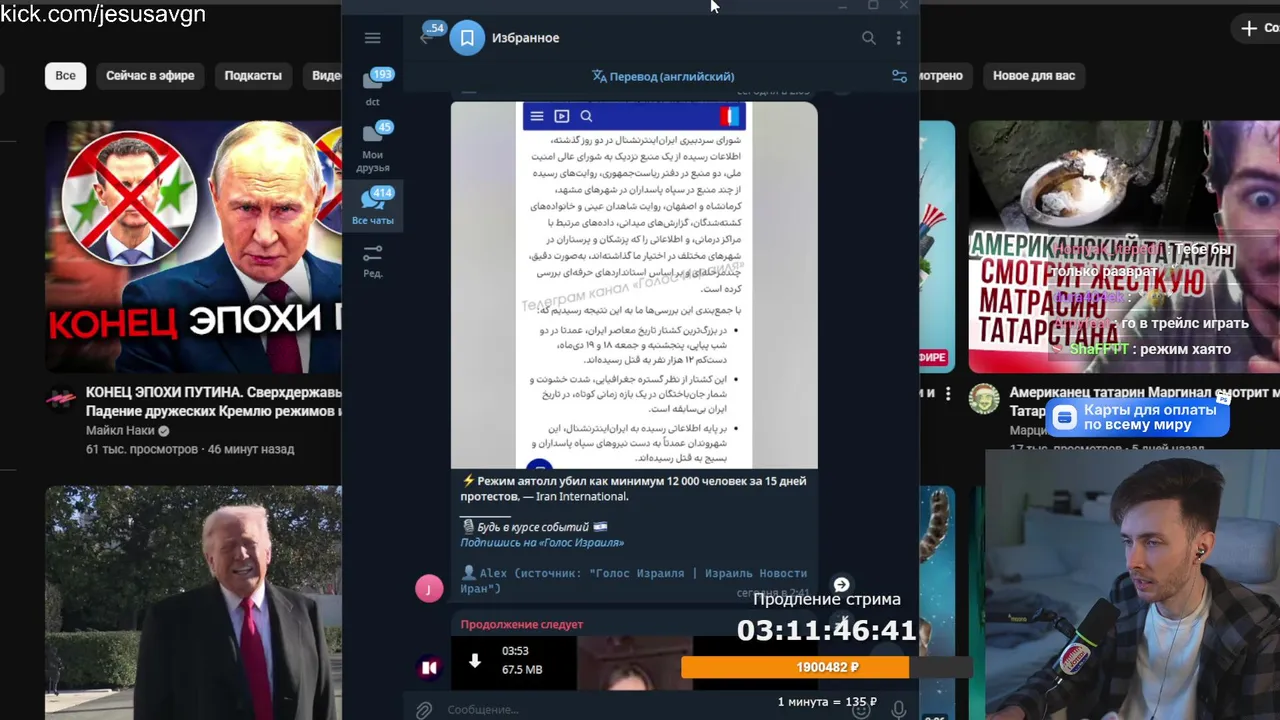Open the Ред. folder editor
The height and width of the screenshot is (720, 1280).
(x=373, y=260)
